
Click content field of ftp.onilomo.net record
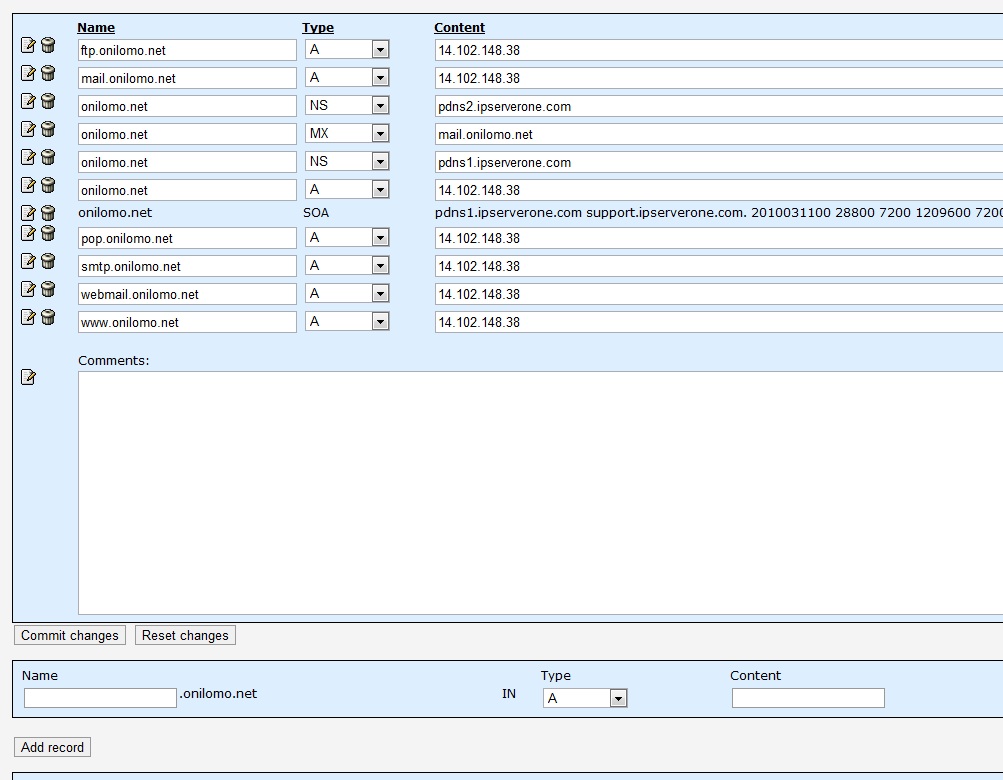click(x=719, y=50)
